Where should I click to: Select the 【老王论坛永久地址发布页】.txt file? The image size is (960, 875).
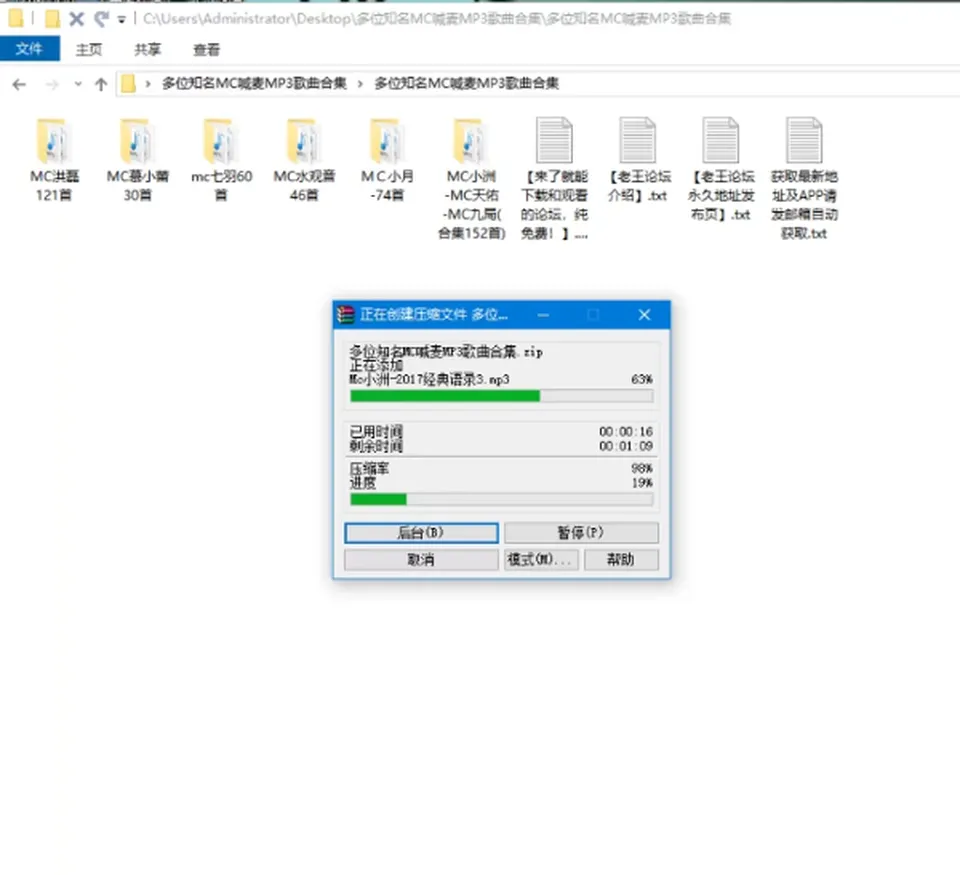pos(721,168)
